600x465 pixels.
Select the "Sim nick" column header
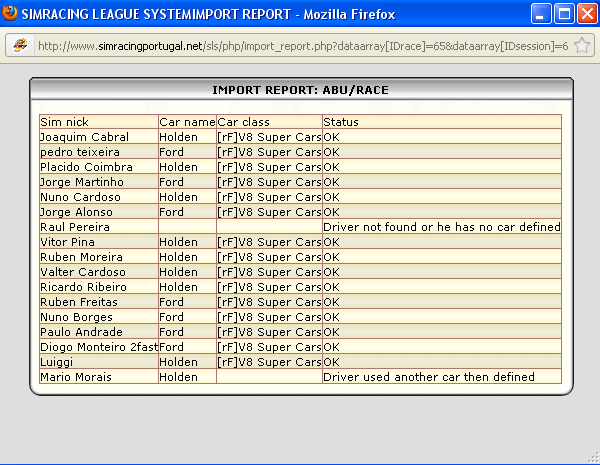[64, 122]
